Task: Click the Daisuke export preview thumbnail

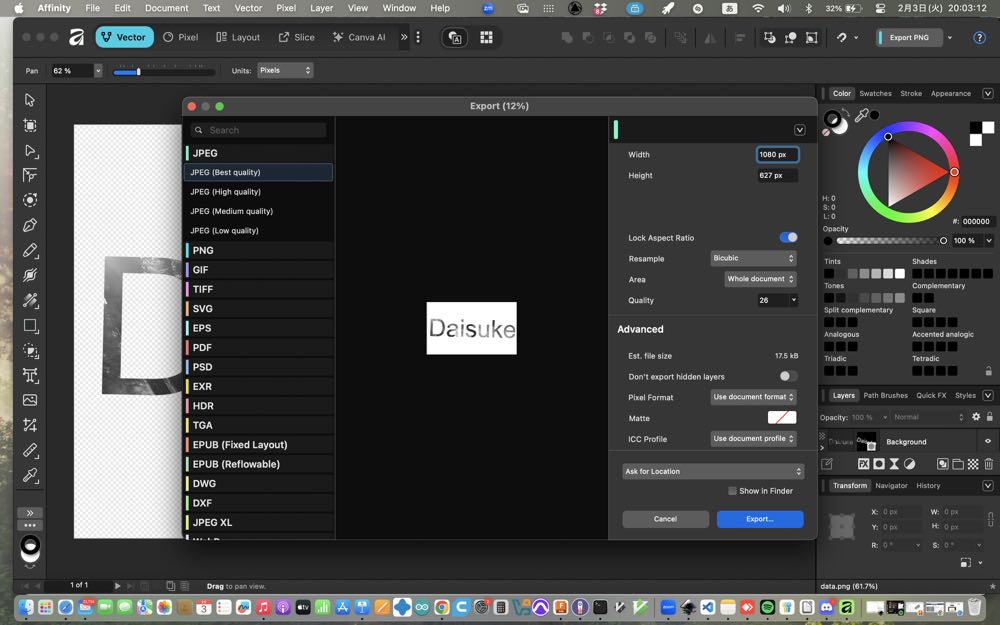Action: (x=471, y=328)
